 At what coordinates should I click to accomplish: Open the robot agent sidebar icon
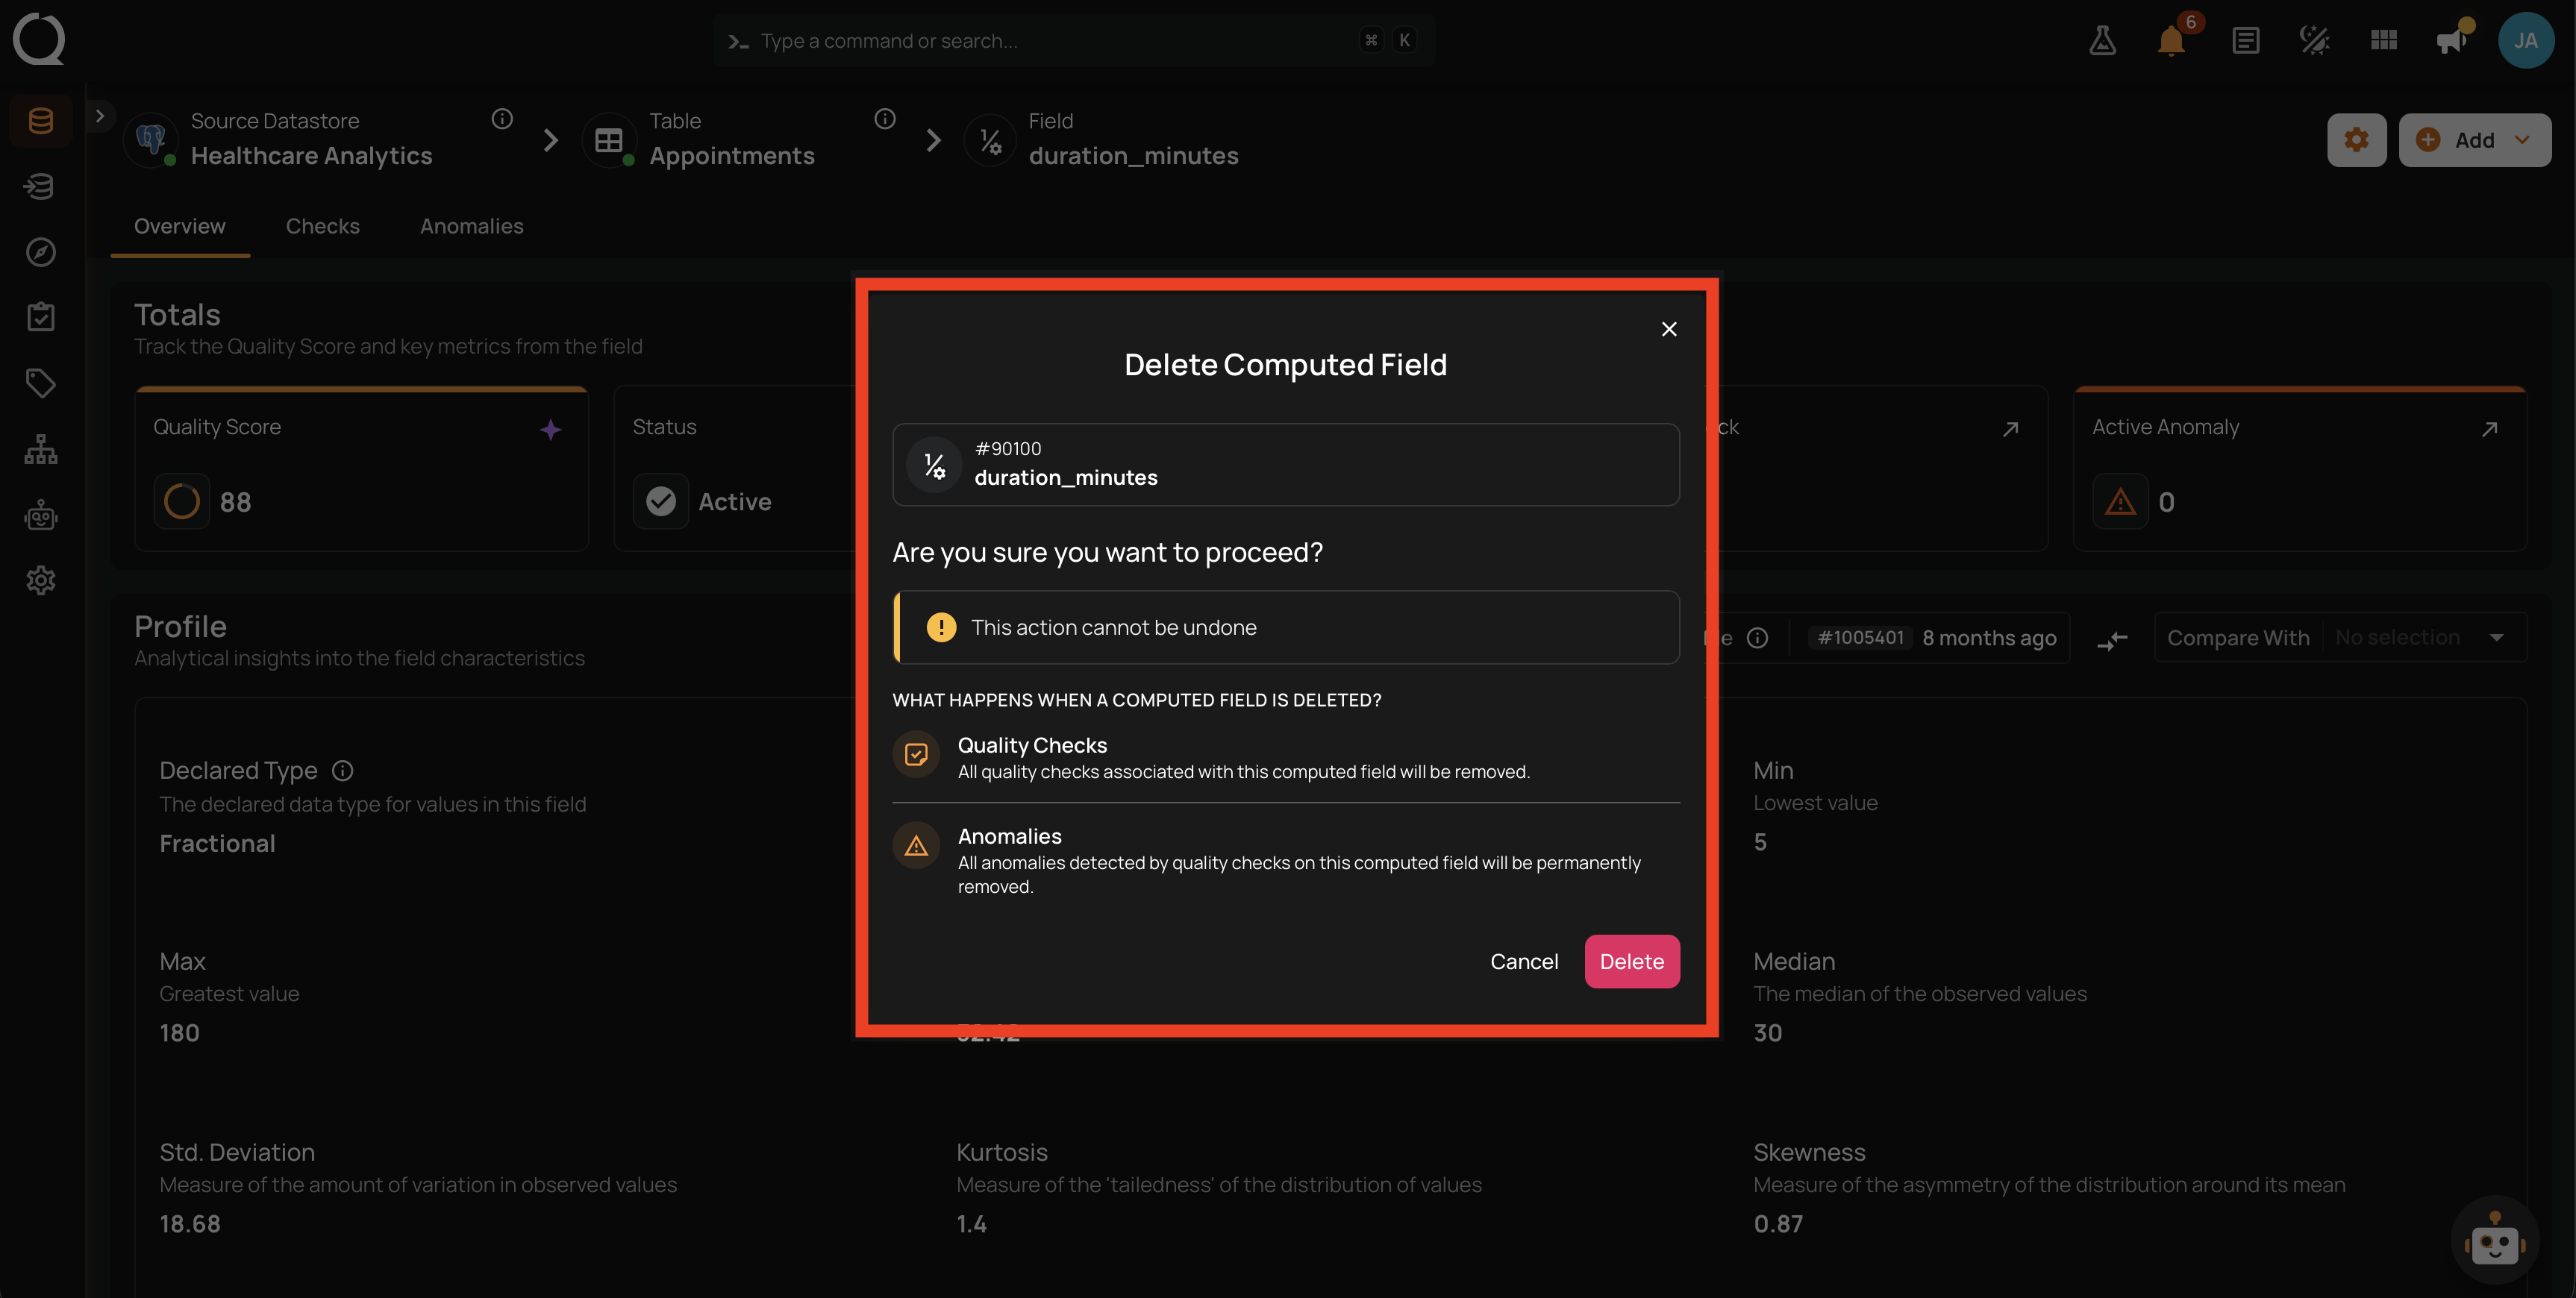click(x=41, y=515)
